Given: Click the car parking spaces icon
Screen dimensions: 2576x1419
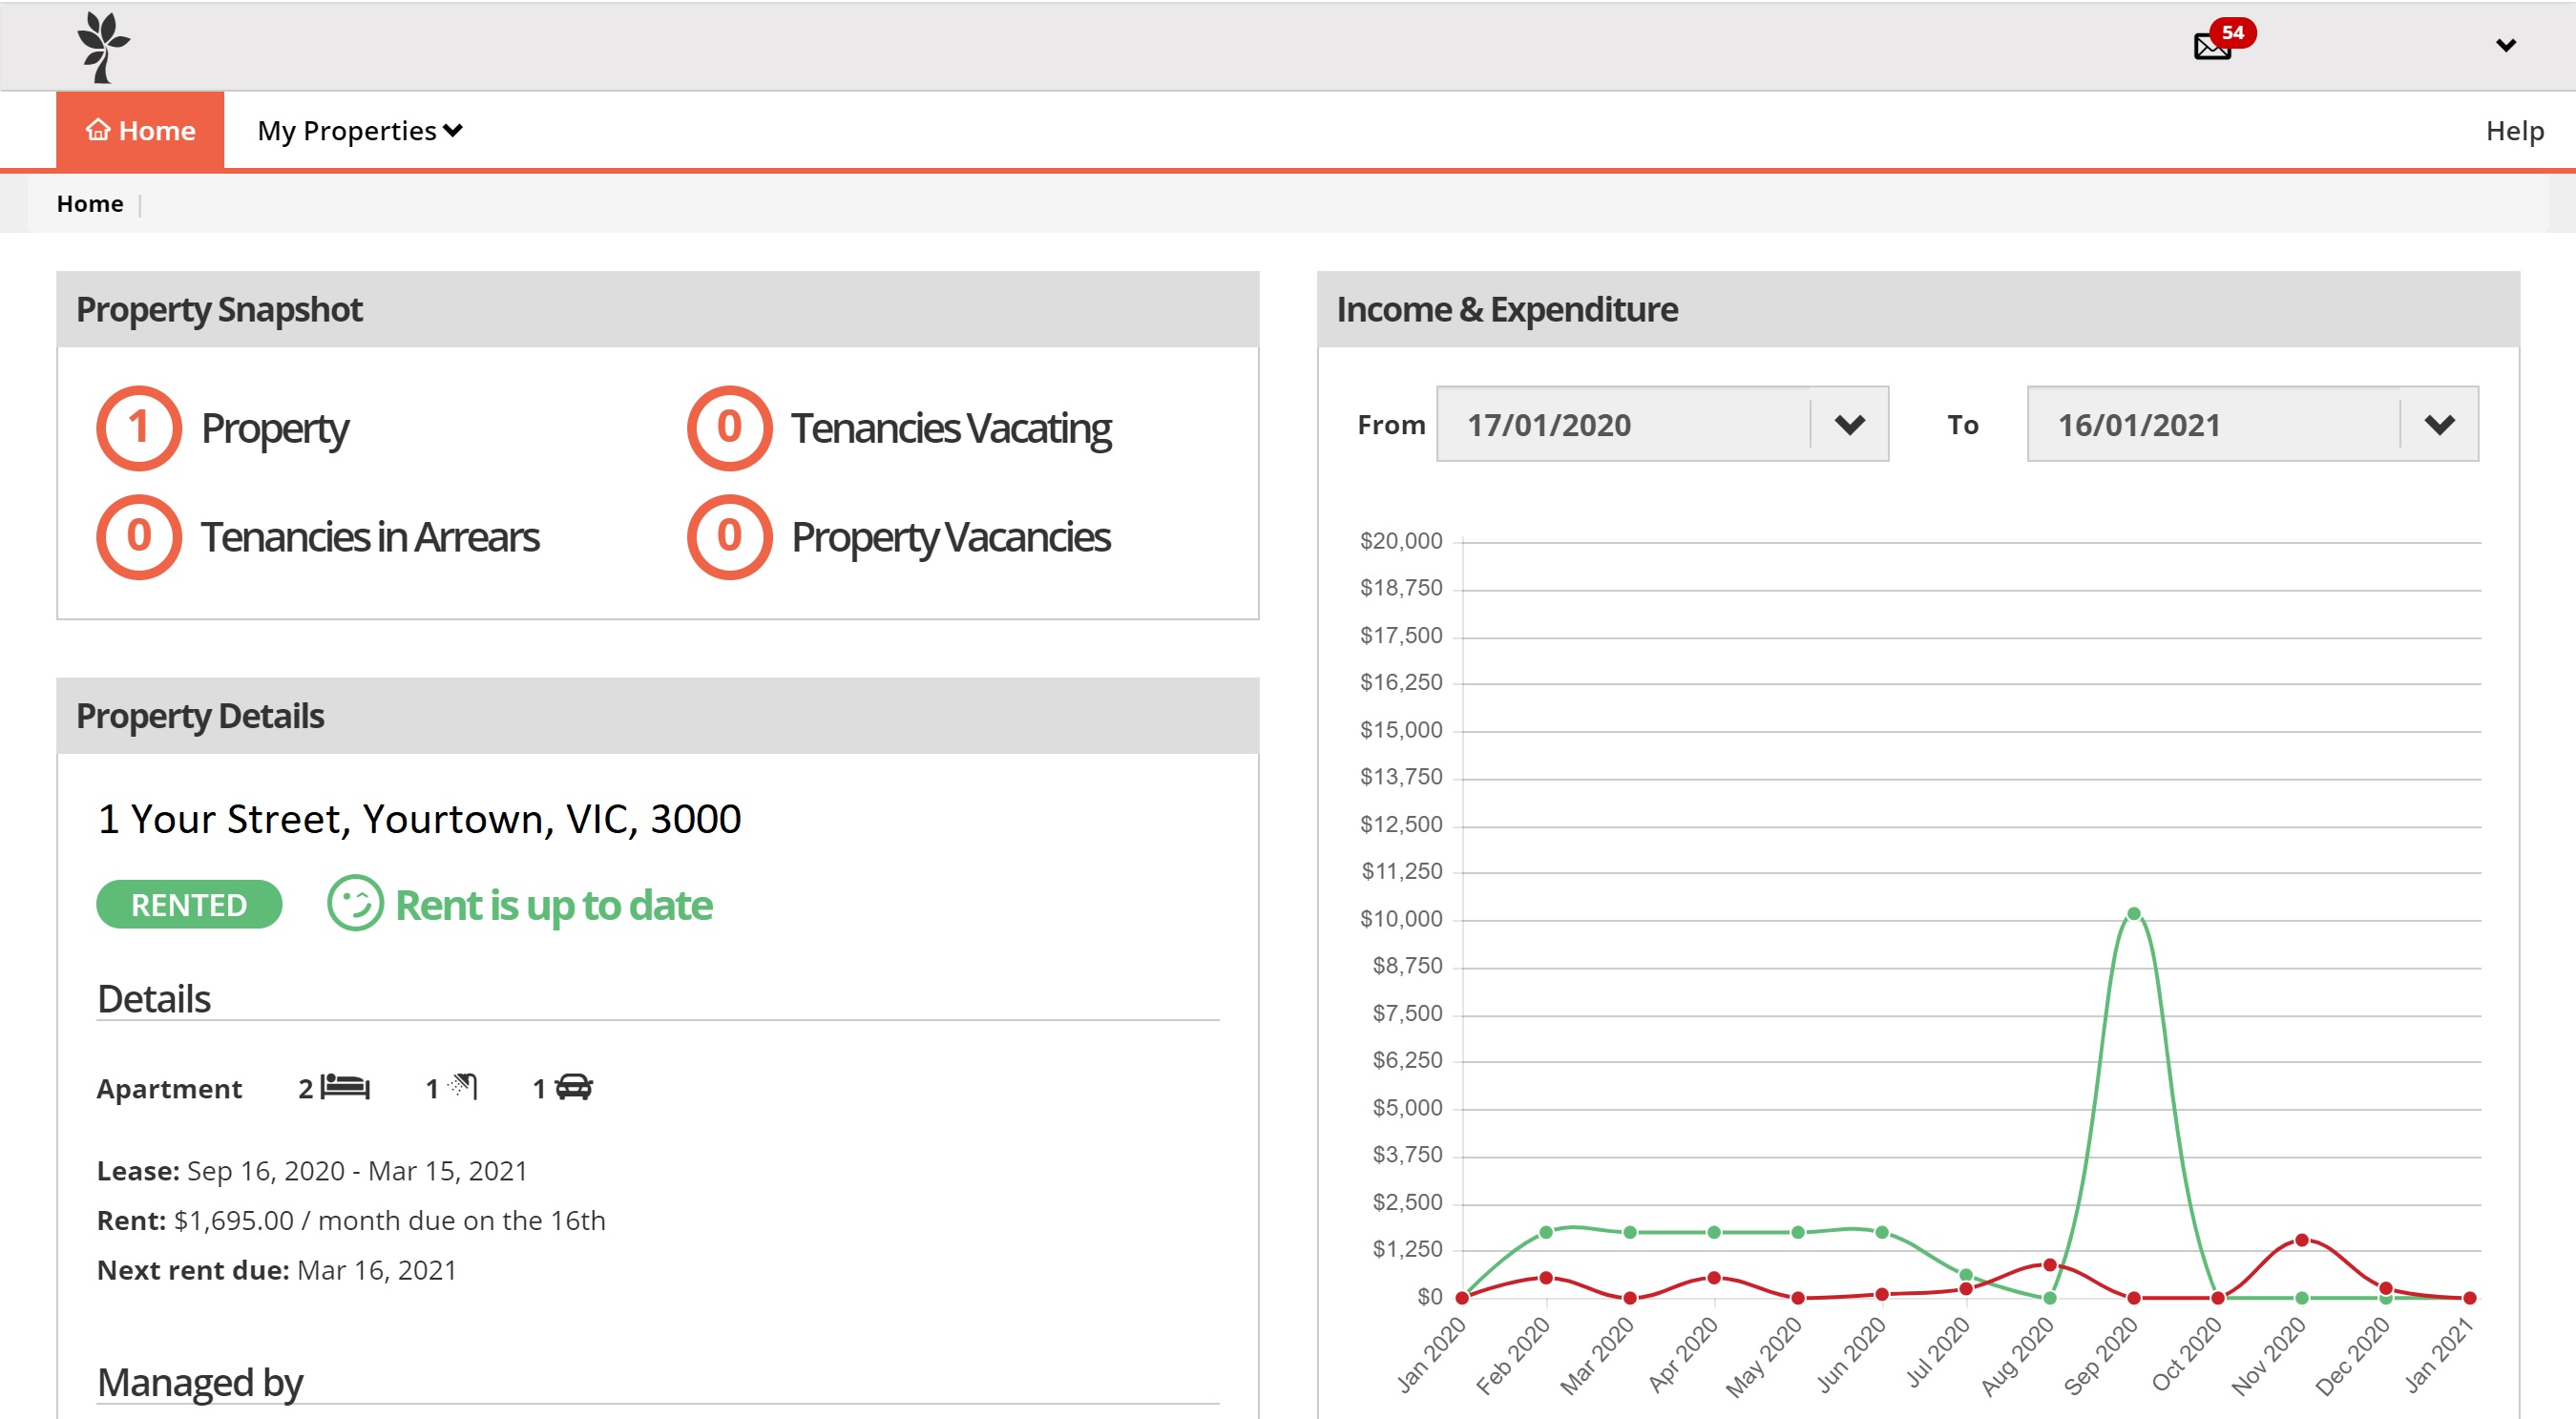Looking at the screenshot, I should point(574,1087).
